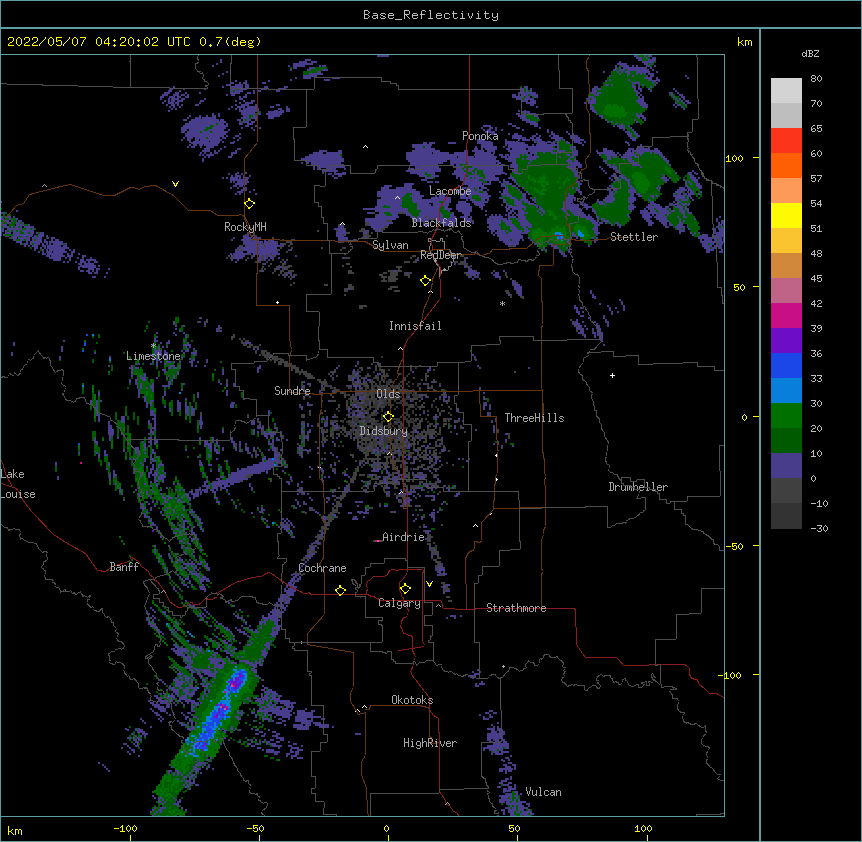The width and height of the screenshot is (862, 842).
Task: Click the 100 tick on the right axis
Action: (734, 158)
